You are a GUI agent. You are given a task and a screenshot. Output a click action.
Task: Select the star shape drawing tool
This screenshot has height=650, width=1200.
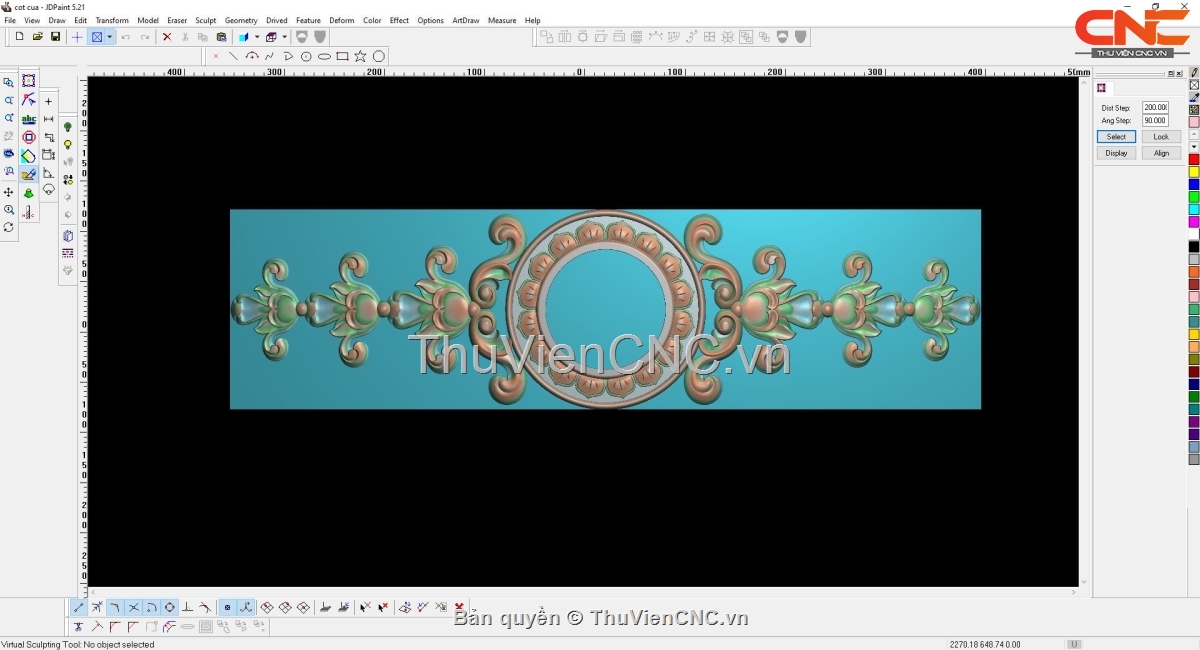(x=360, y=56)
